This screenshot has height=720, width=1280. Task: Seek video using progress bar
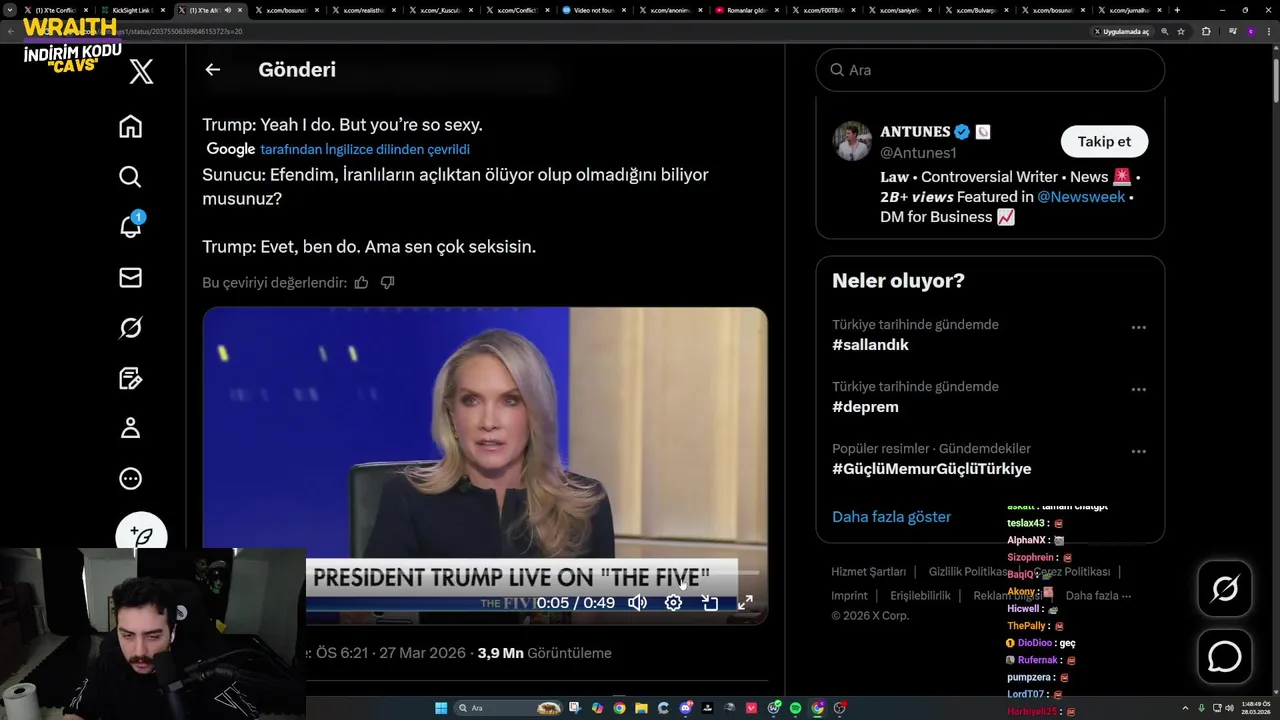click(x=485, y=573)
